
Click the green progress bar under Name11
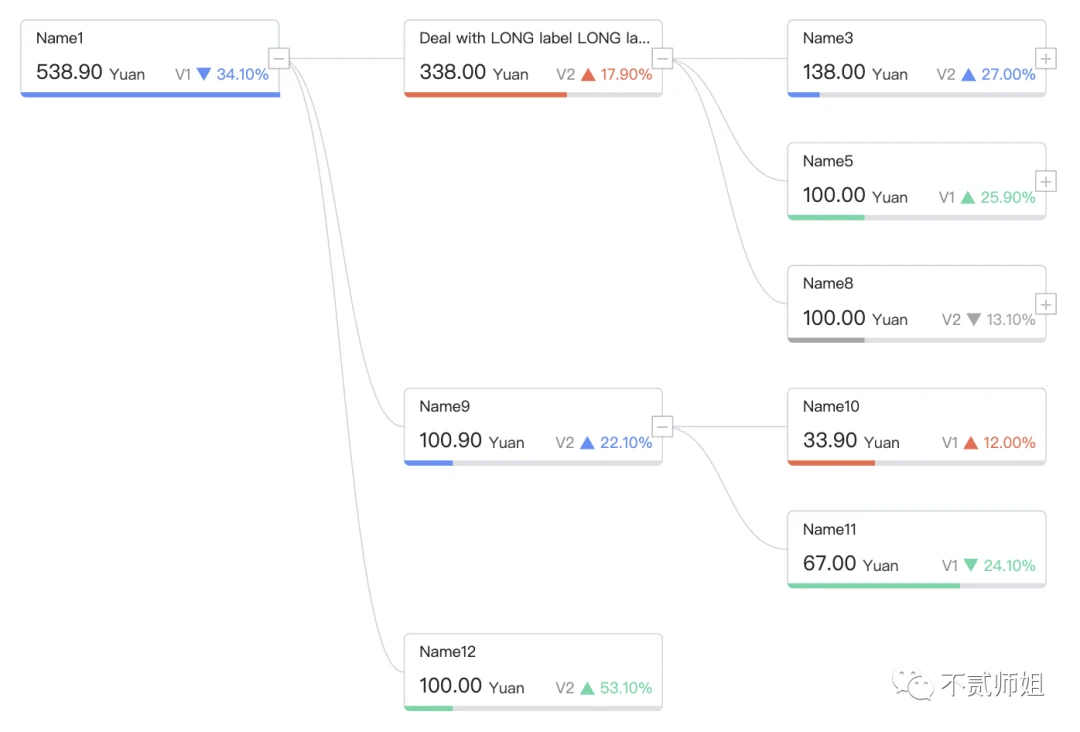pos(873,585)
